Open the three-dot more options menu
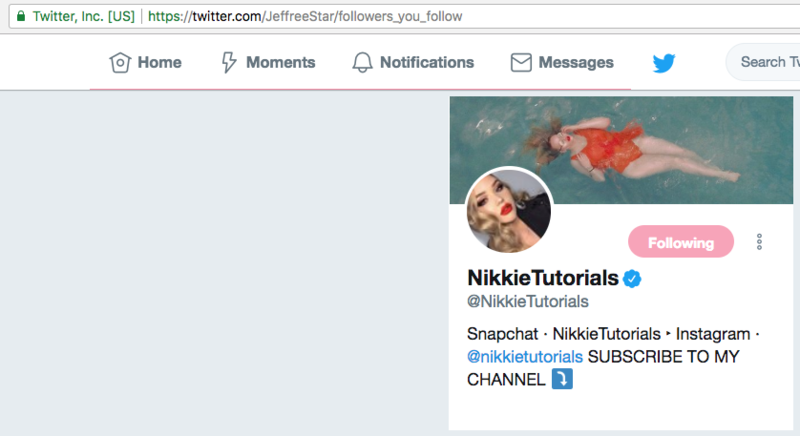The width and height of the screenshot is (800, 436). click(x=760, y=242)
